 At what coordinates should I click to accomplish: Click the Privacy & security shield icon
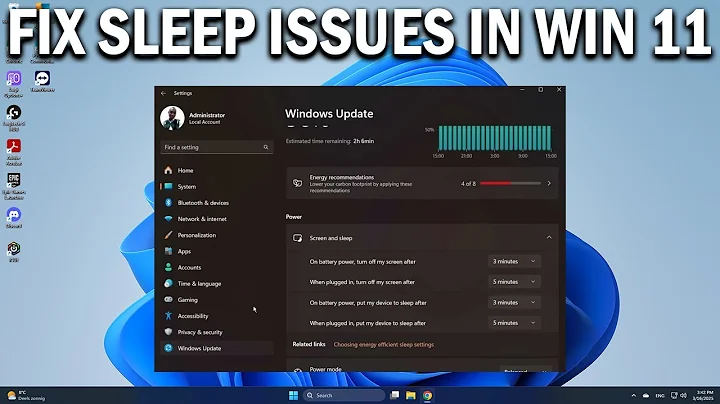pyautogui.click(x=169, y=332)
